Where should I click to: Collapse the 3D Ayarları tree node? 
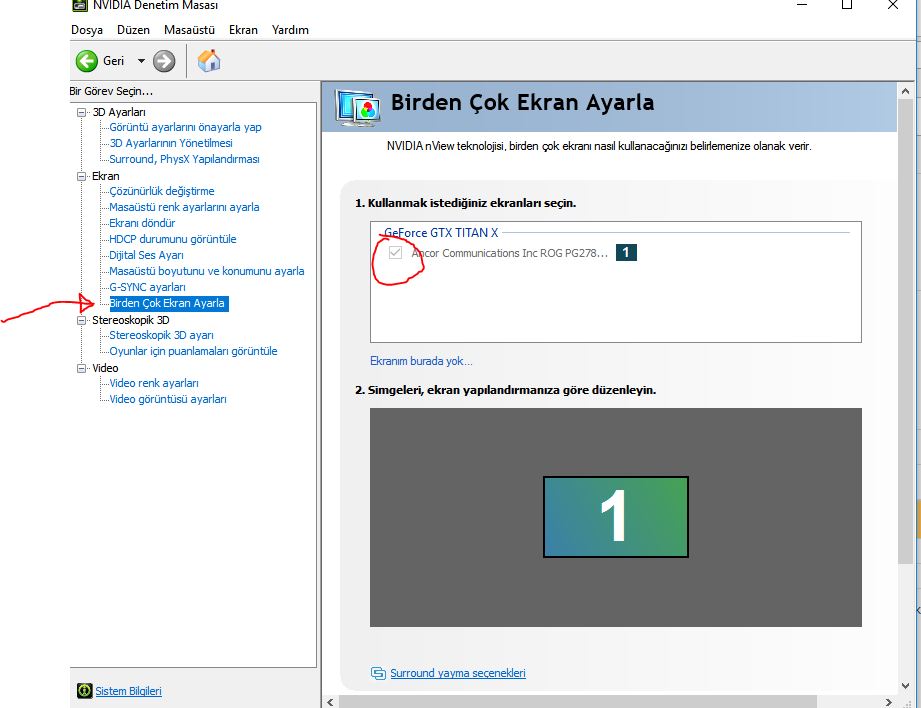point(82,112)
